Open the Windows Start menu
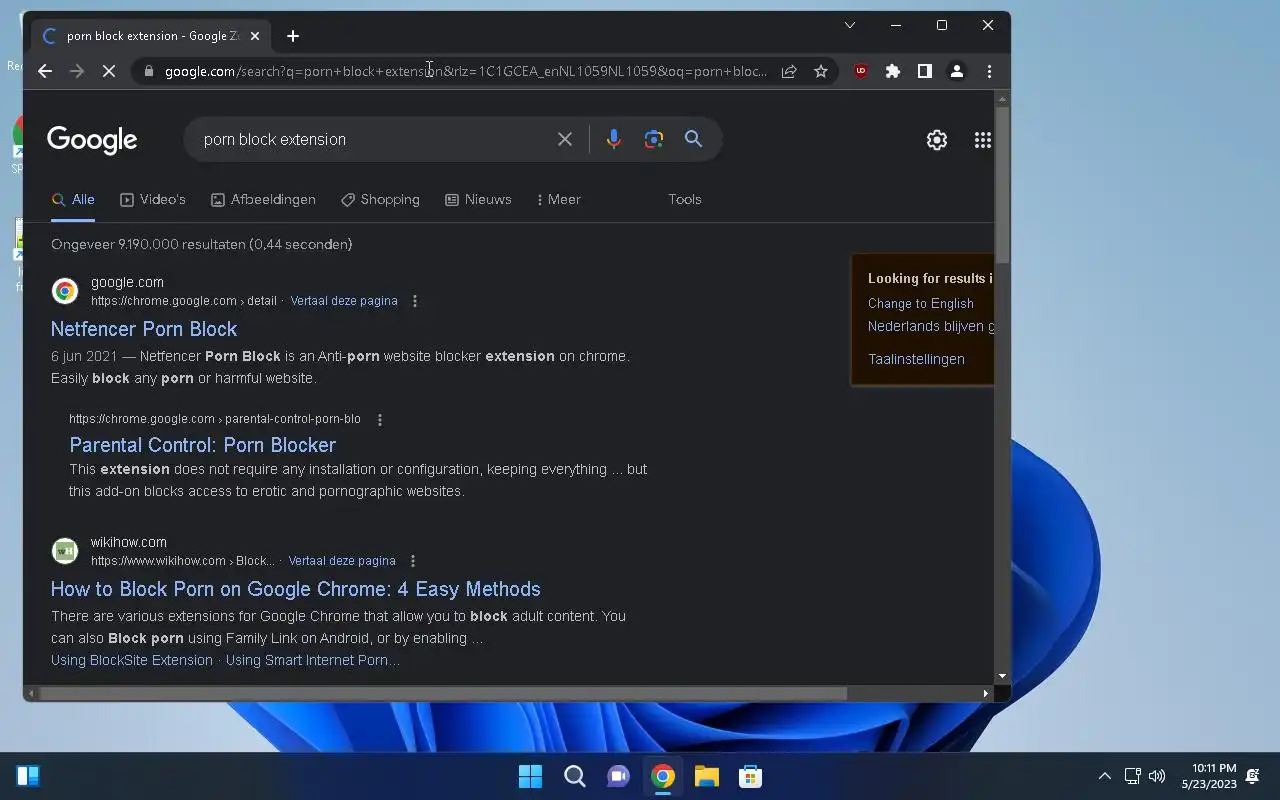The width and height of the screenshot is (1280, 800). (530, 776)
